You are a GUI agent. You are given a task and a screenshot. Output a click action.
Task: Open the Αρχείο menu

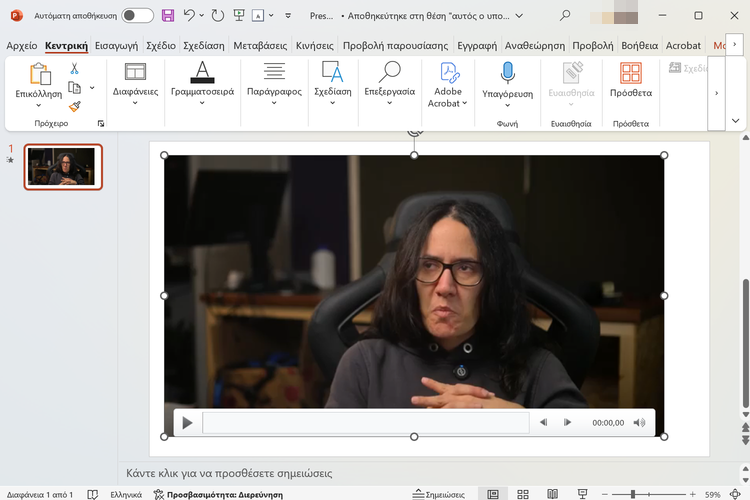[22, 45]
